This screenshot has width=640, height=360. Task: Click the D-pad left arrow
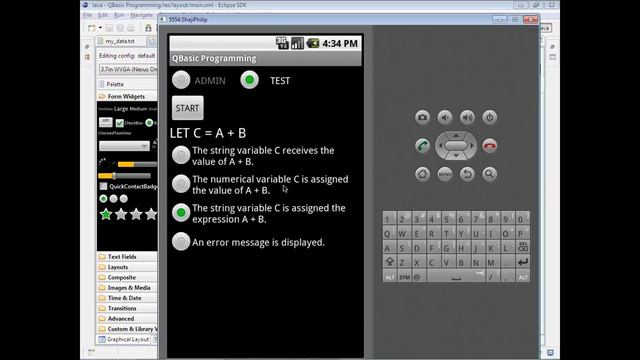point(440,146)
